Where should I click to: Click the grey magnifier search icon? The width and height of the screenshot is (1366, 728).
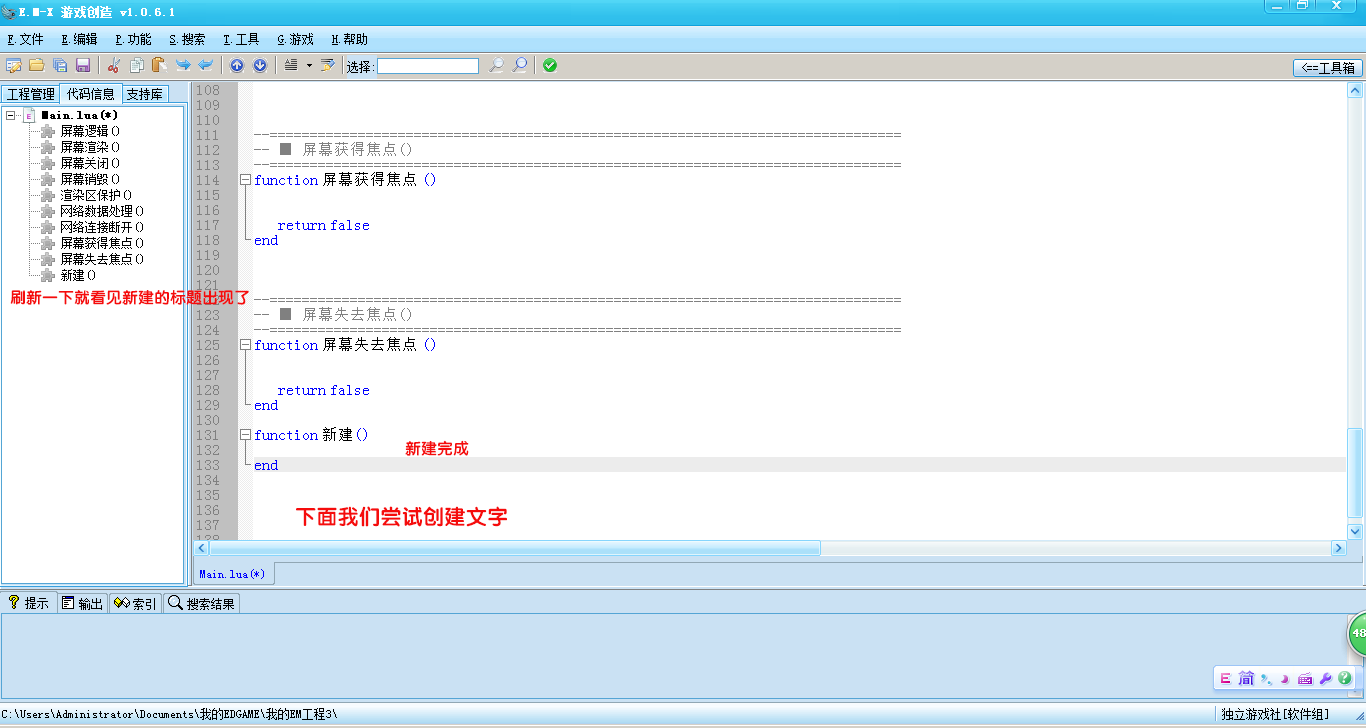pos(496,65)
